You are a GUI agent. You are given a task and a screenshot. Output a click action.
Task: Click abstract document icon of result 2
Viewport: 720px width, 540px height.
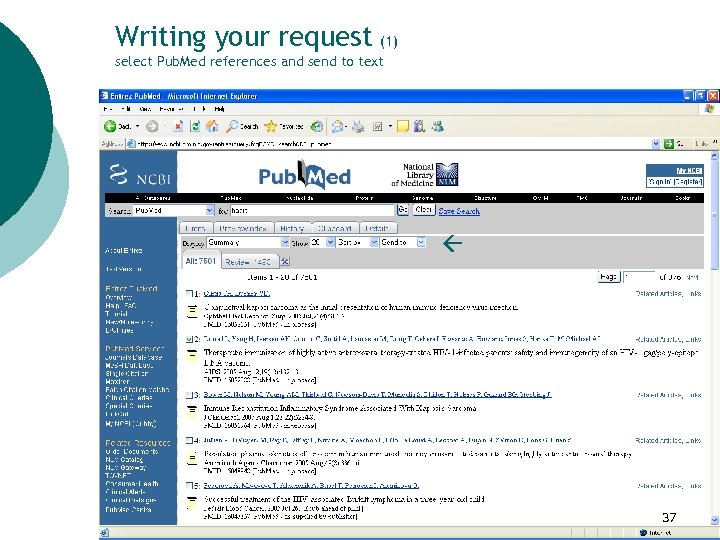coord(192,357)
